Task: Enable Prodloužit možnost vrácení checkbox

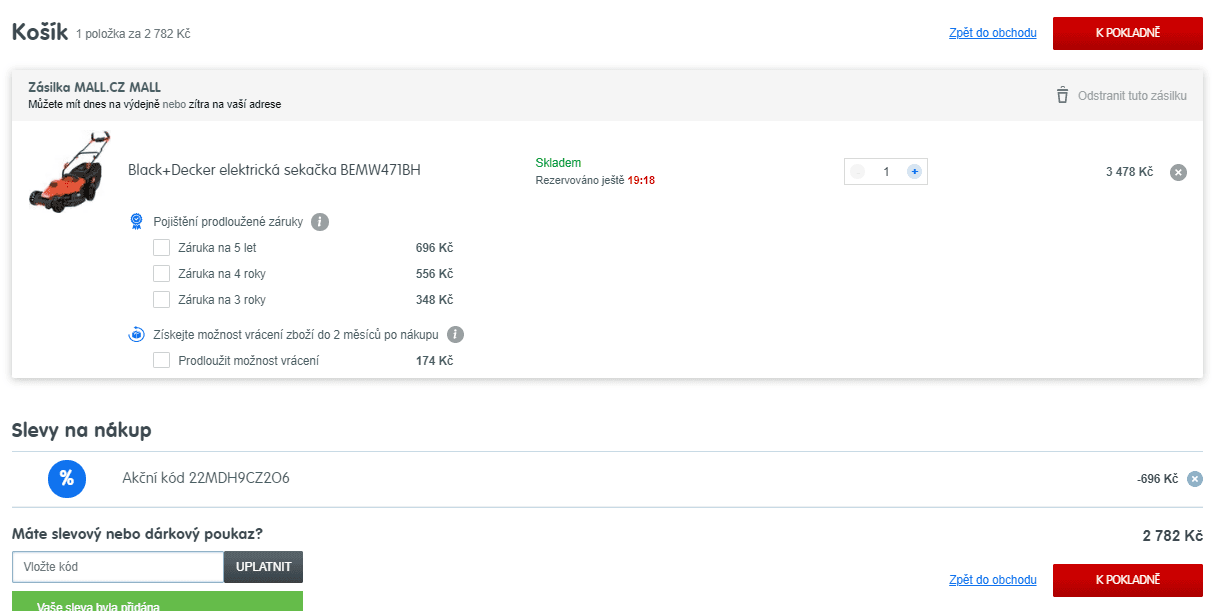Action: [161, 360]
